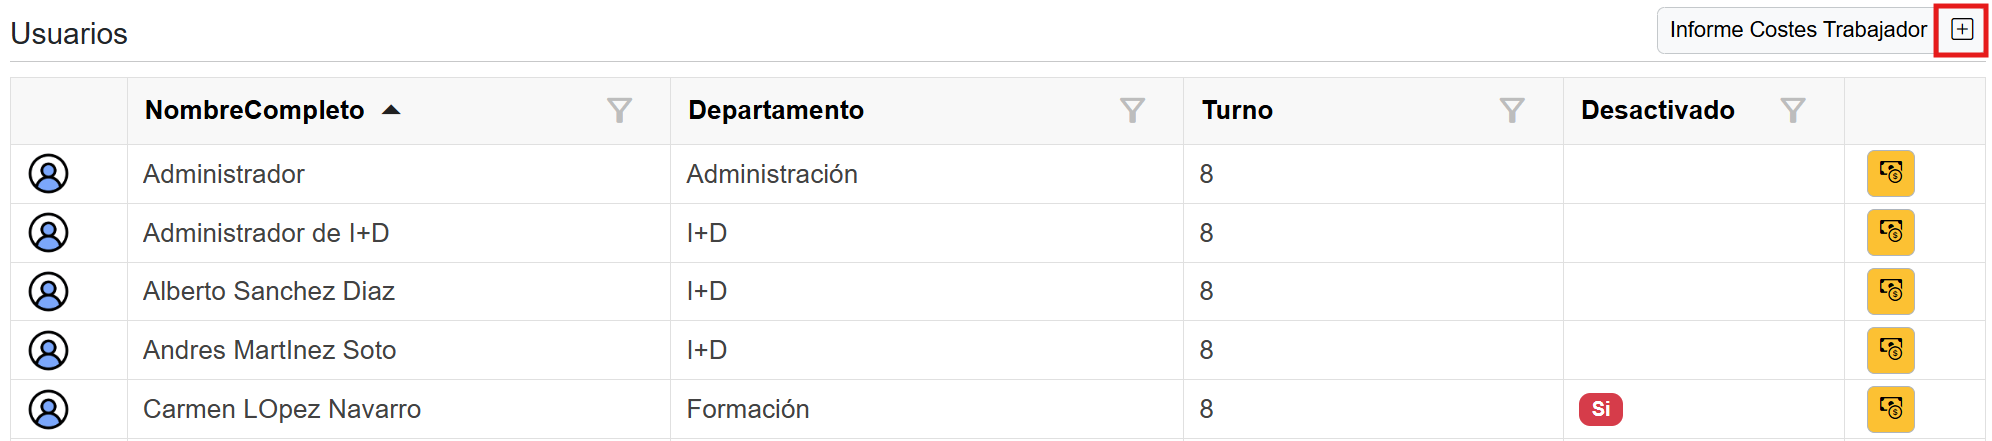The image size is (1992, 441).
Task: Open filter for Departamento column
Action: (x=1132, y=110)
